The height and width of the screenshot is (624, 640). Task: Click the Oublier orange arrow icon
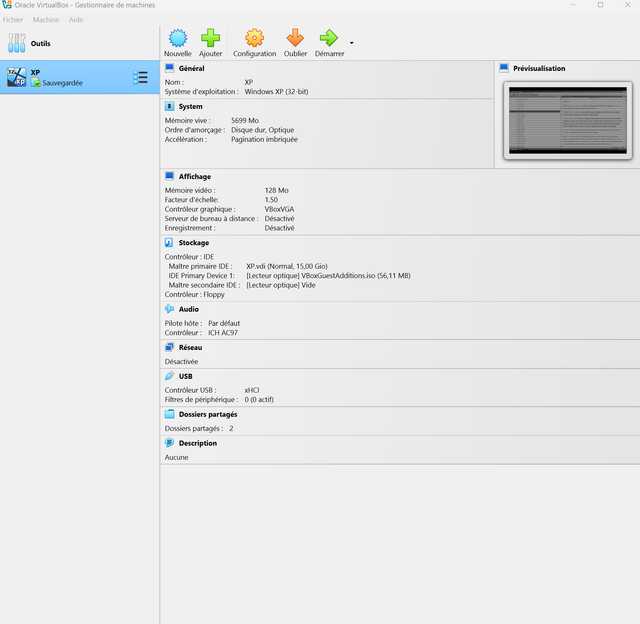pyautogui.click(x=295, y=38)
